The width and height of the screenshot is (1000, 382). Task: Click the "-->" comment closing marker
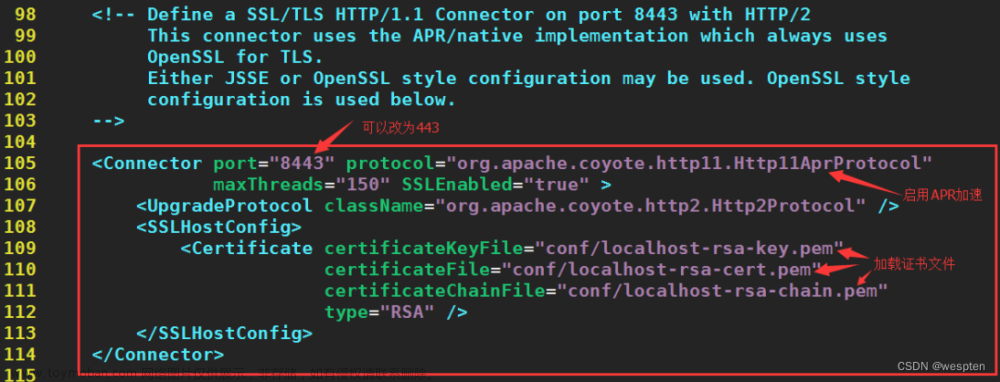click(108, 121)
